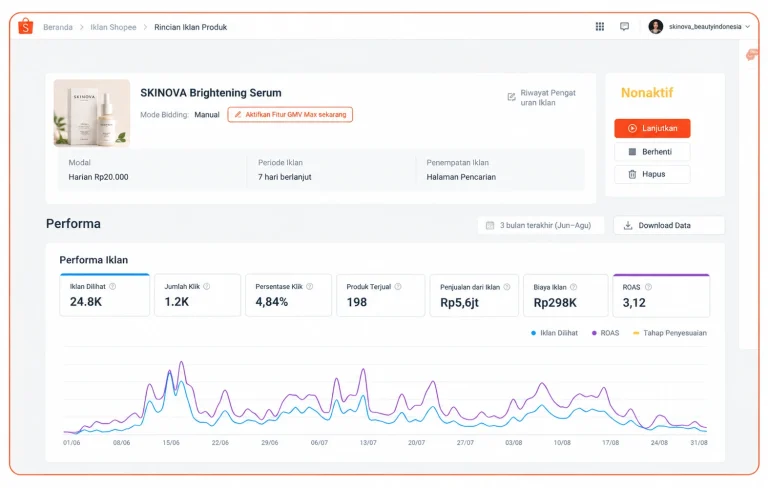This screenshot has width=768, height=488.
Task: Click Rincian Iklan Produk breadcrumb text
Action: tap(191, 27)
